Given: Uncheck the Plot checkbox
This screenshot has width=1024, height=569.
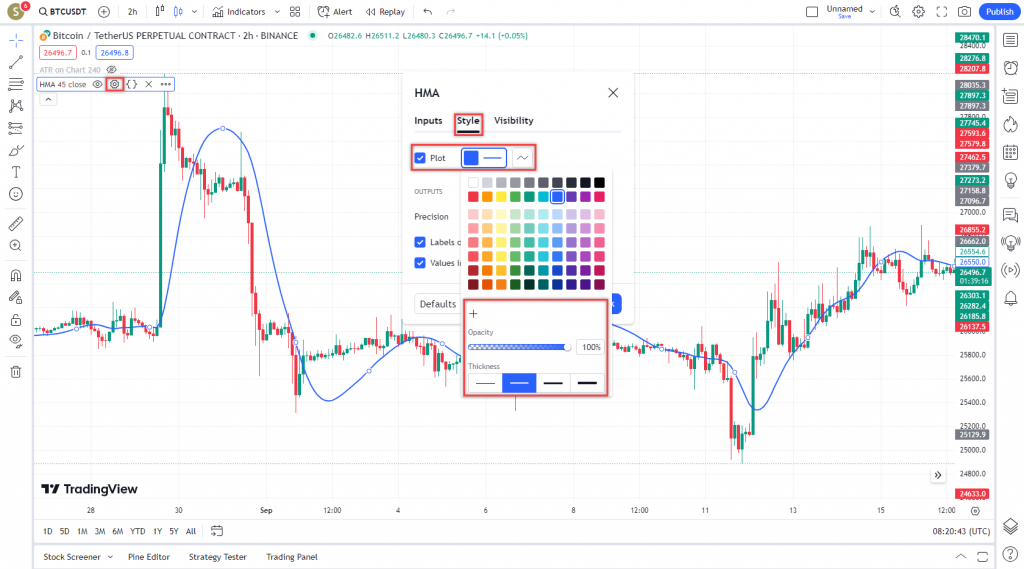Looking at the screenshot, I should (x=420, y=158).
